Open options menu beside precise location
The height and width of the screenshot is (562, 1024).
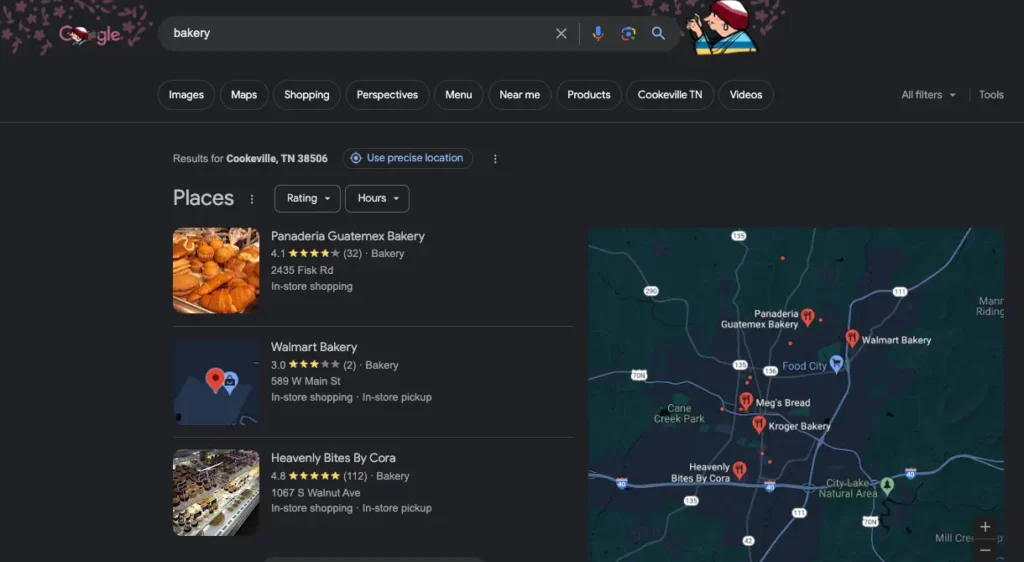(x=495, y=159)
